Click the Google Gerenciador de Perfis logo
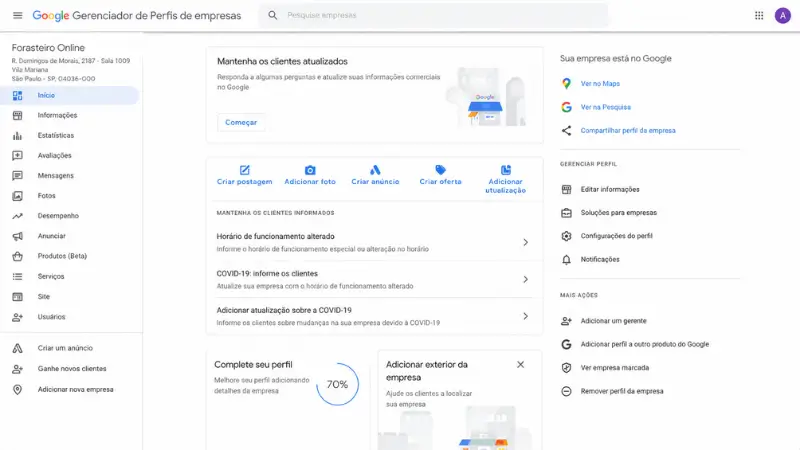This screenshot has height=450, width=800. [137, 16]
